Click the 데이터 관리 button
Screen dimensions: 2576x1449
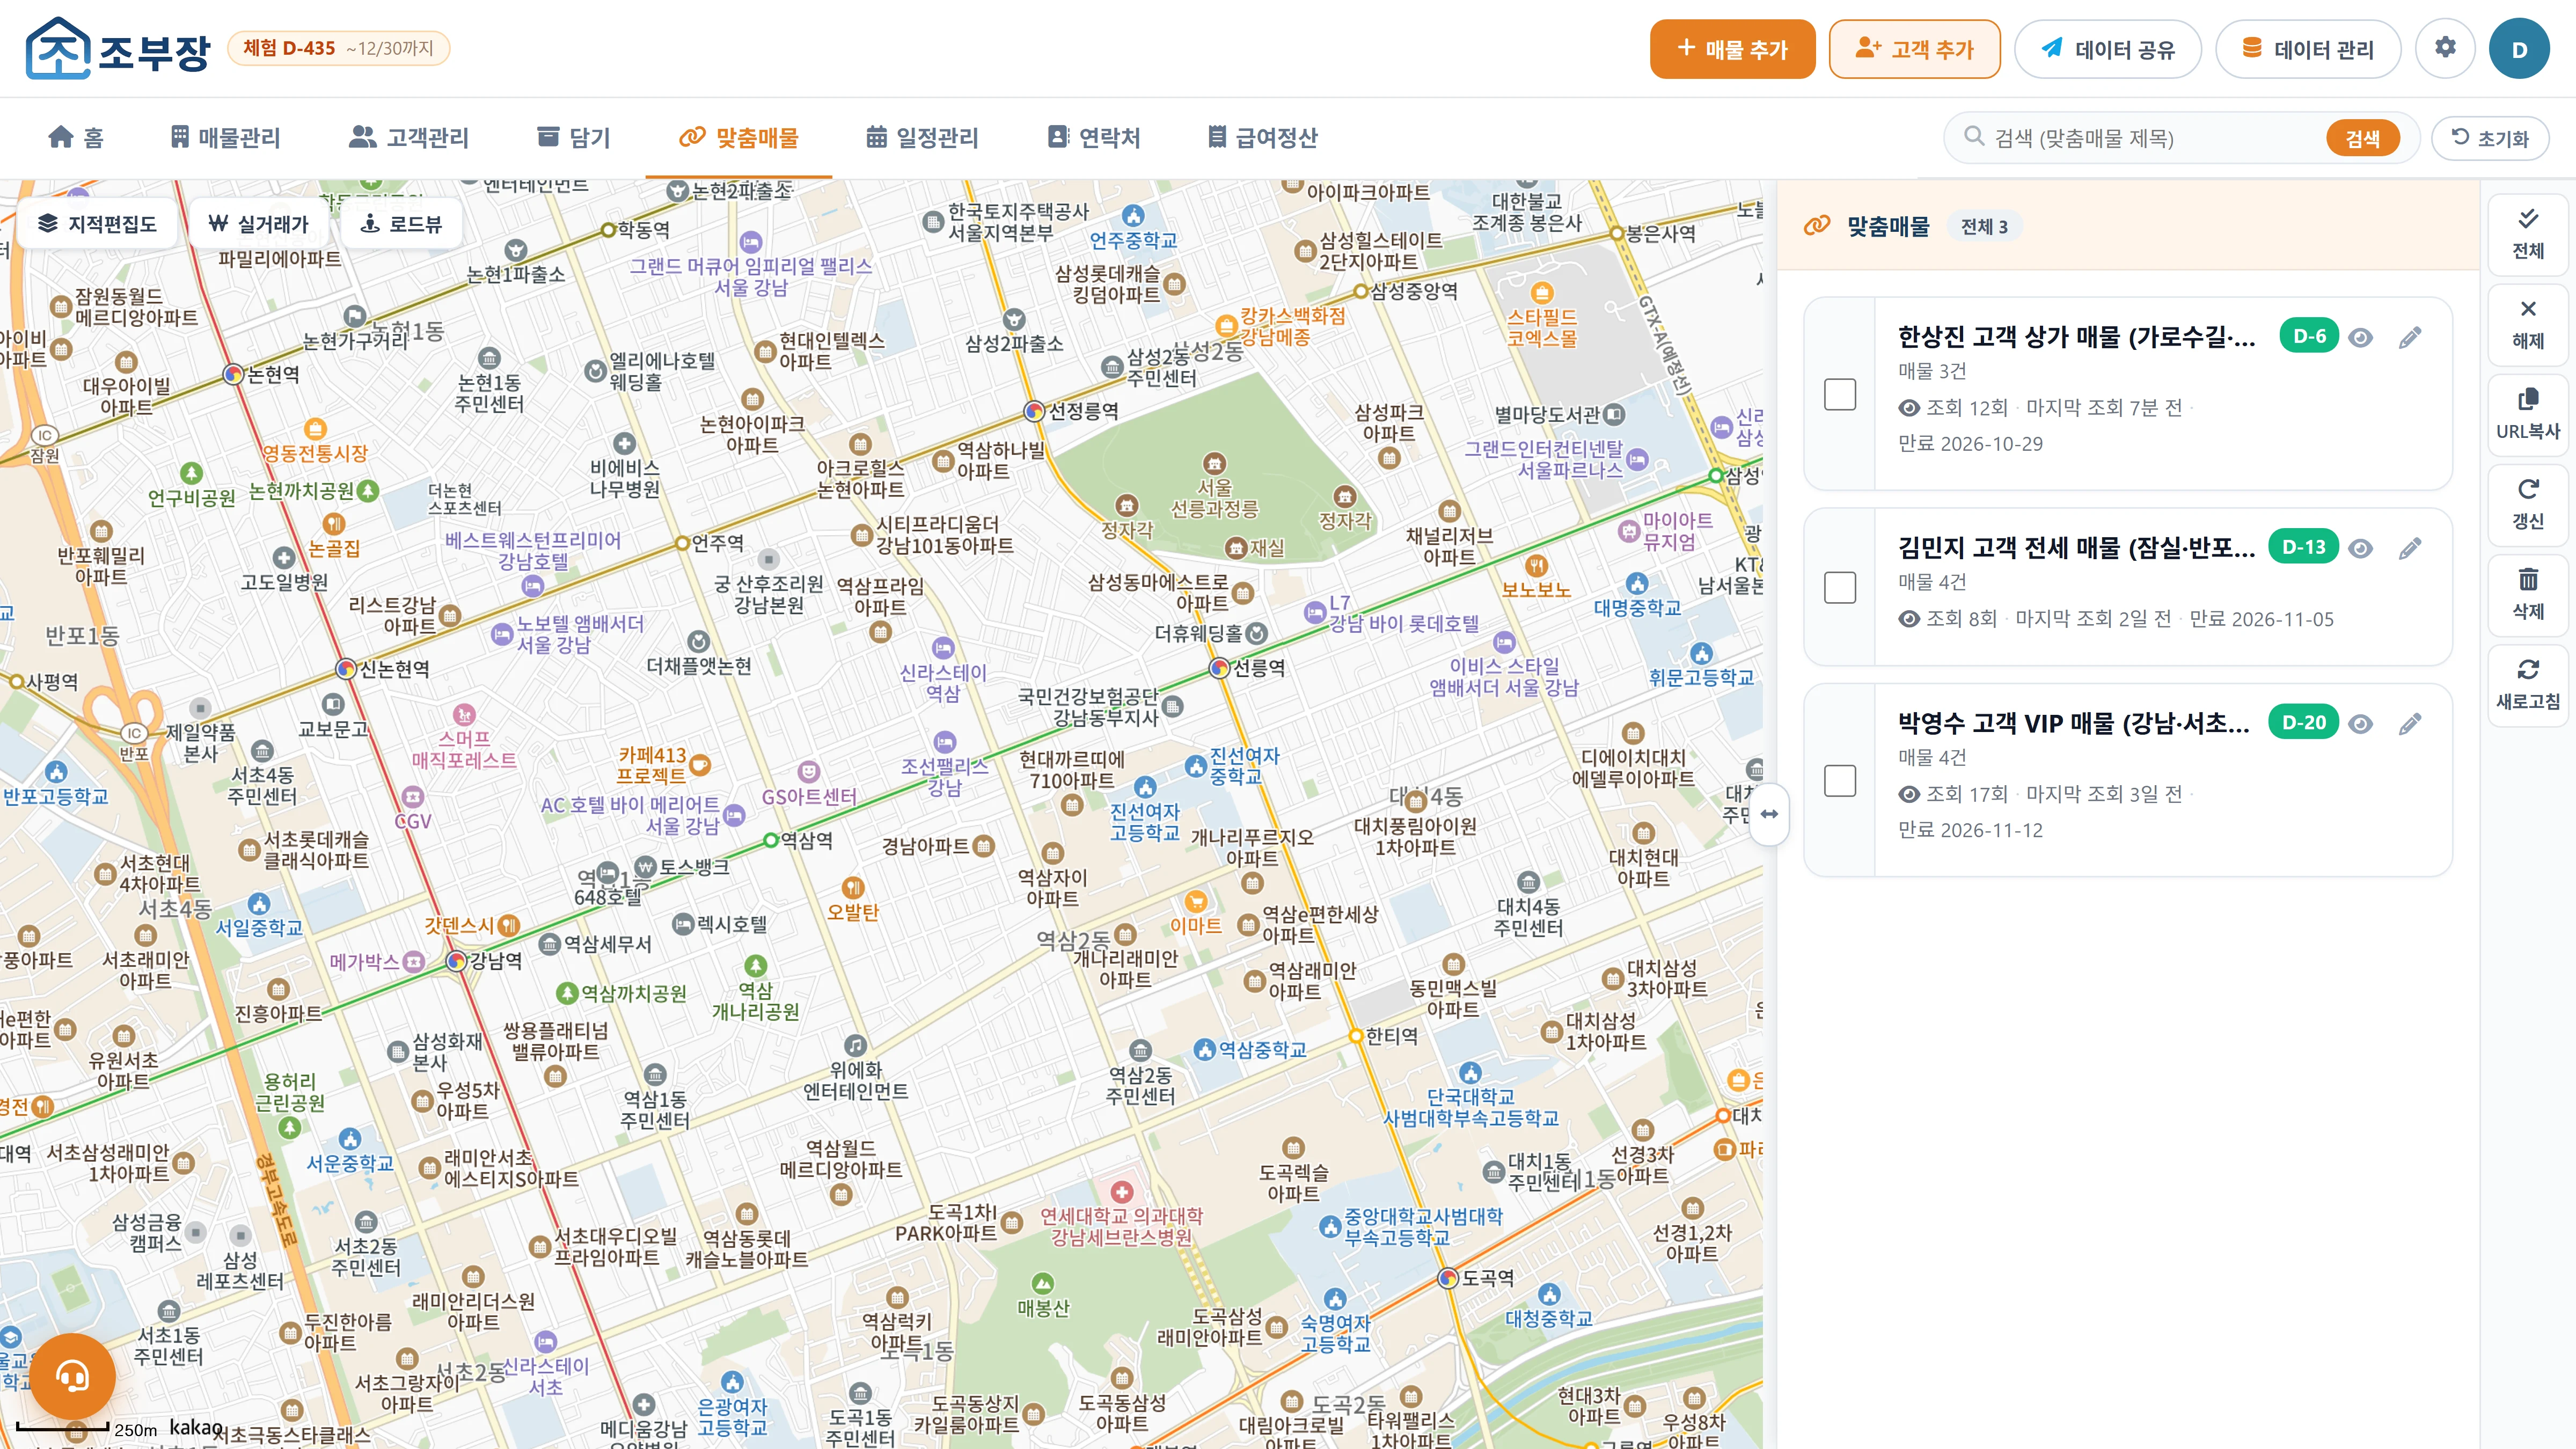click(x=2307, y=49)
